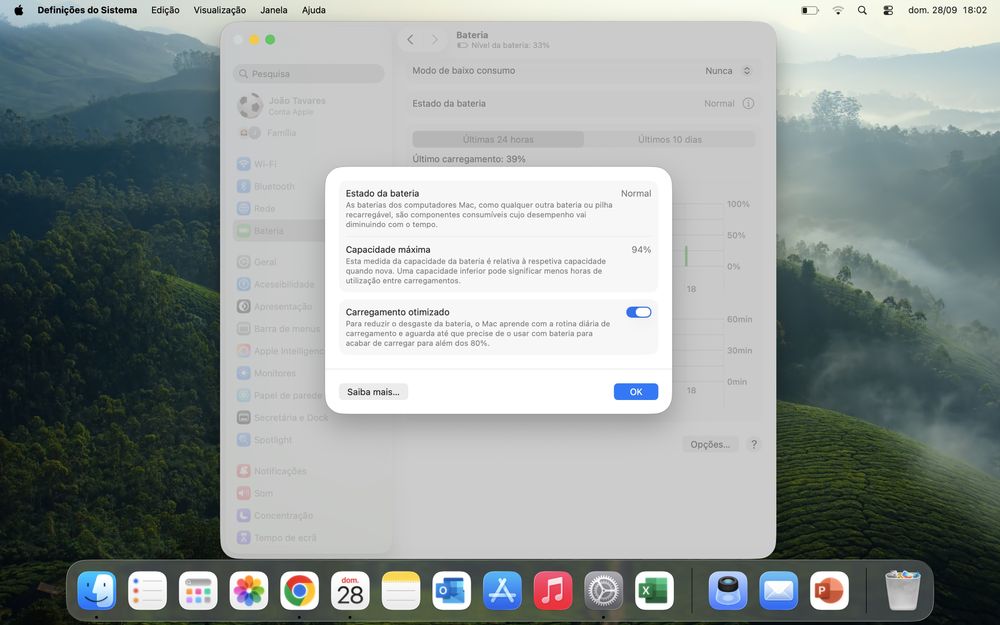Go forward with the right chevron

click(435, 40)
